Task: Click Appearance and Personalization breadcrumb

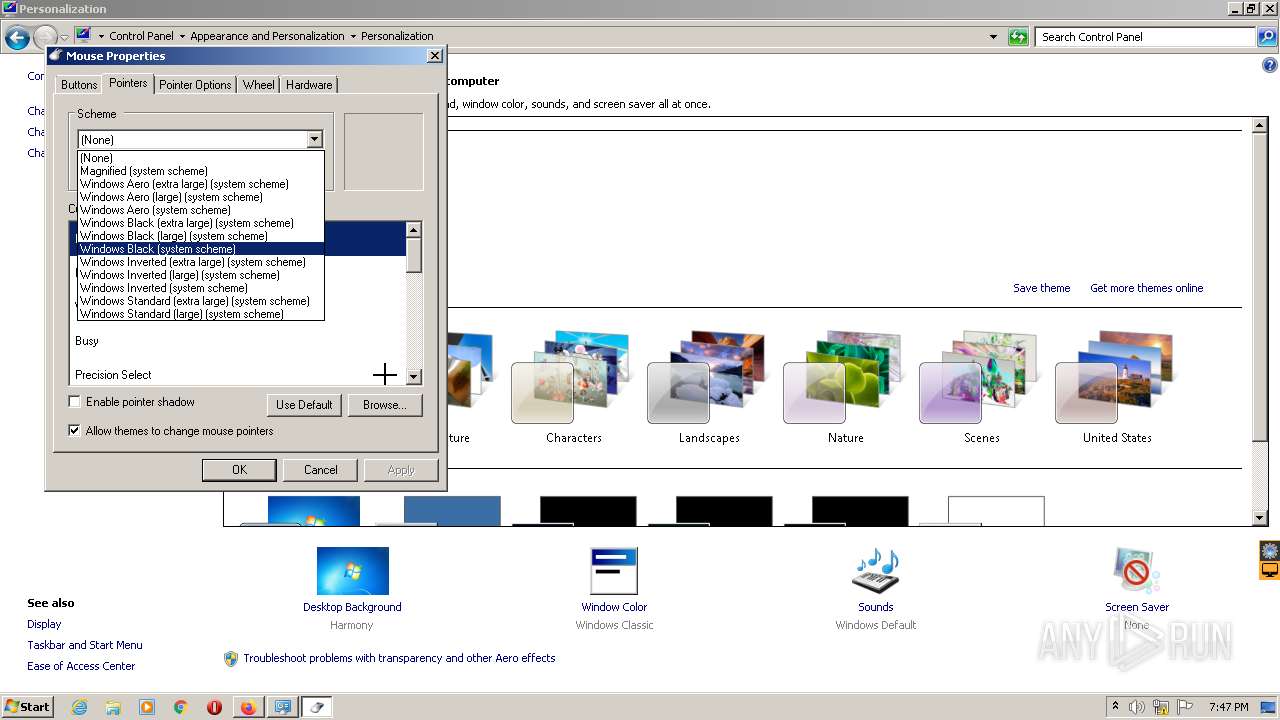Action: tap(267, 36)
